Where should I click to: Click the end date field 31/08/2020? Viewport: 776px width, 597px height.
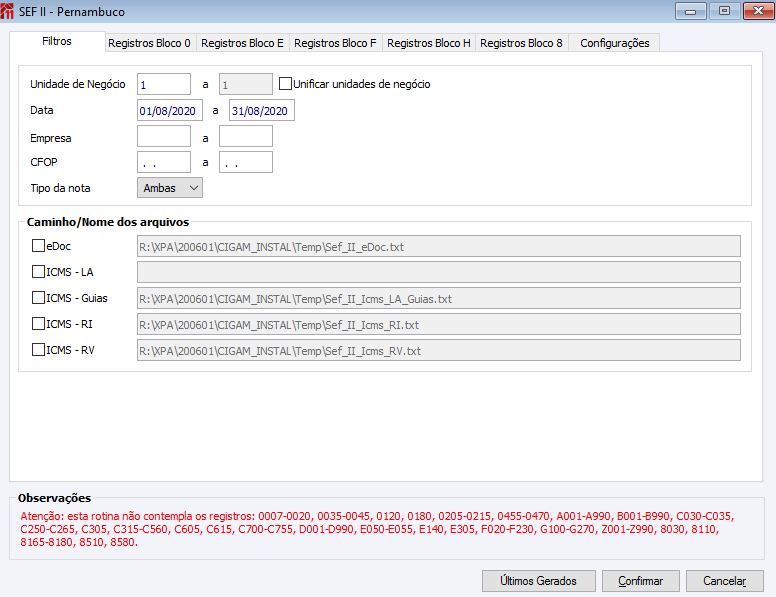[x=262, y=110]
